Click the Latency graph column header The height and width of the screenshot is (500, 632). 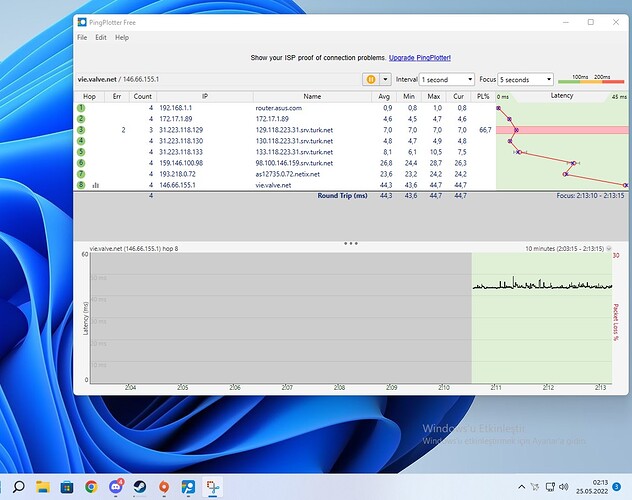(x=562, y=96)
